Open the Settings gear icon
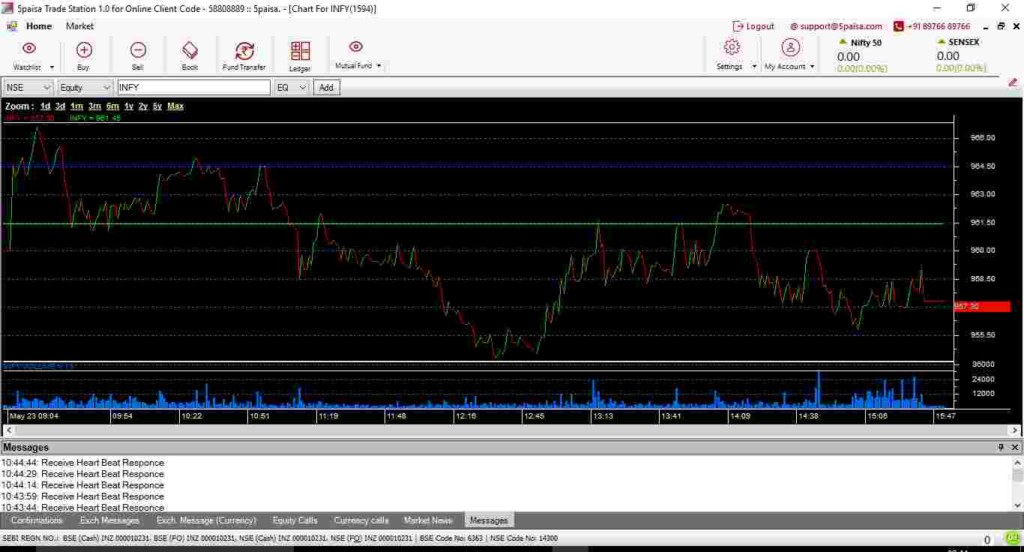Screen dimensions: 1024x552 pos(731,48)
